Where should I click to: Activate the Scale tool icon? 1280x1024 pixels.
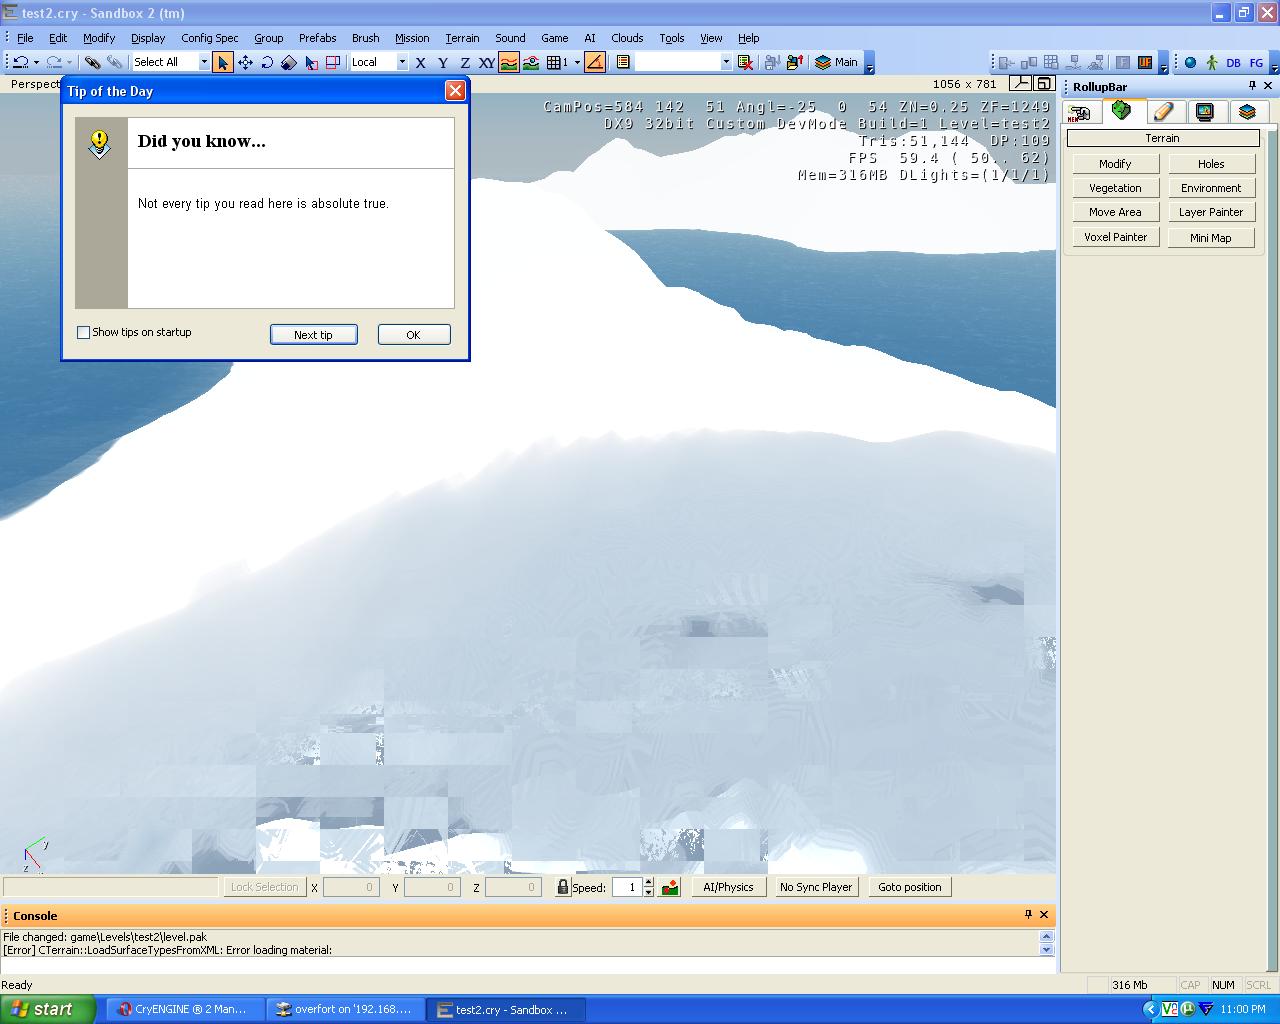tap(289, 62)
